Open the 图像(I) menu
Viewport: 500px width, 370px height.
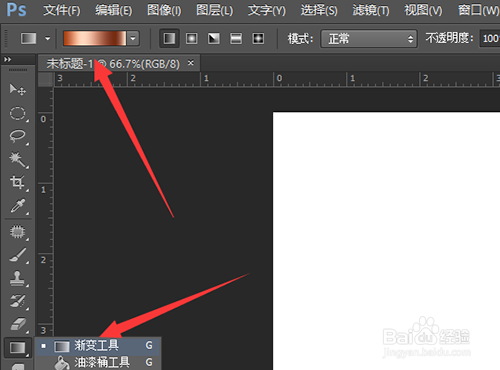click(164, 11)
